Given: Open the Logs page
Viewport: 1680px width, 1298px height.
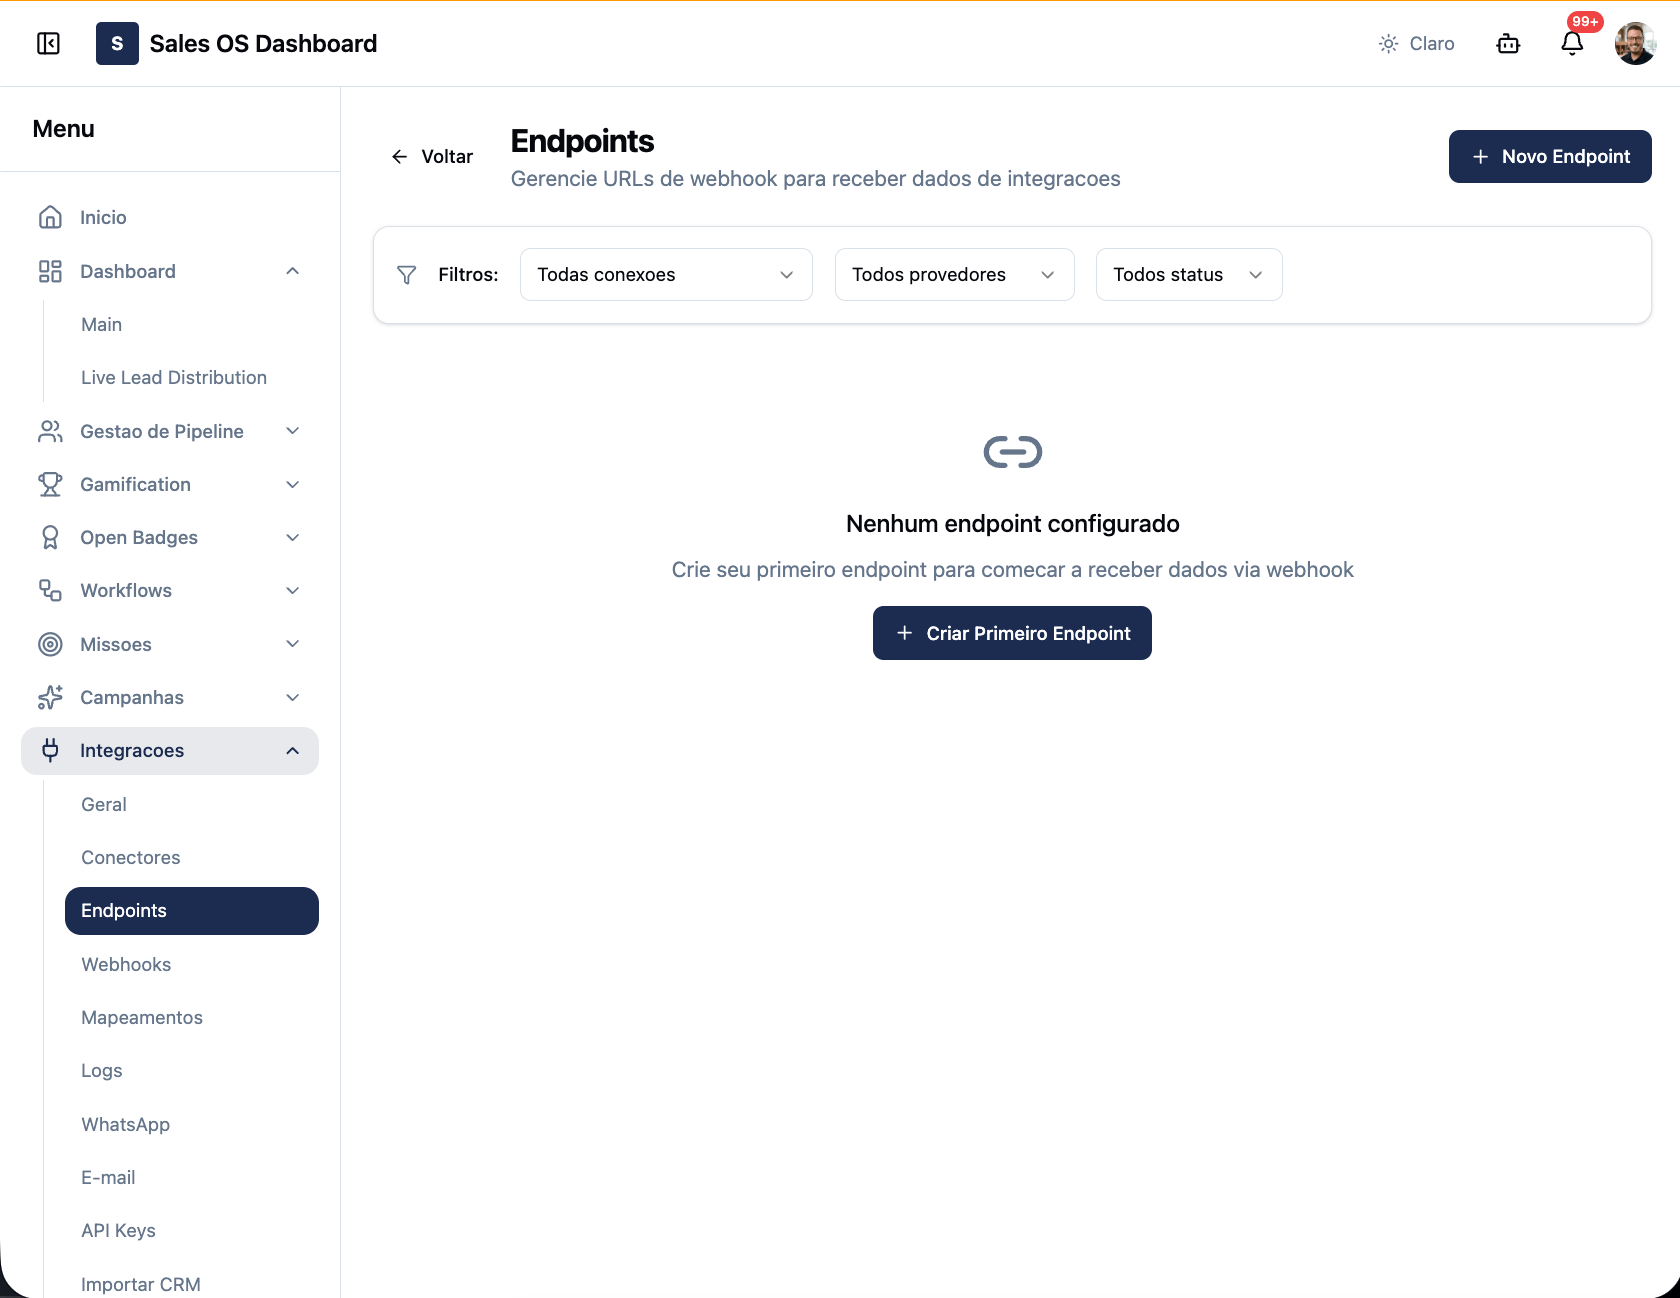Looking at the screenshot, I should tap(192, 1070).
